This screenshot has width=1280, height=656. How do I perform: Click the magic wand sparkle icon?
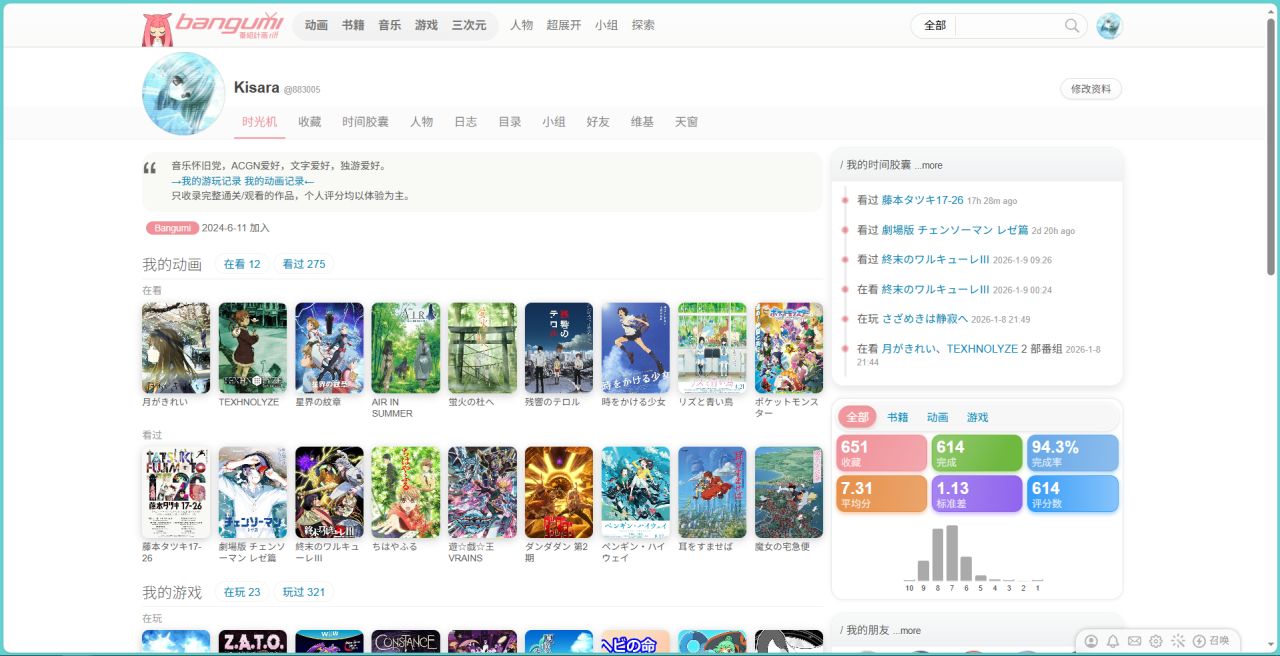(1178, 641)
